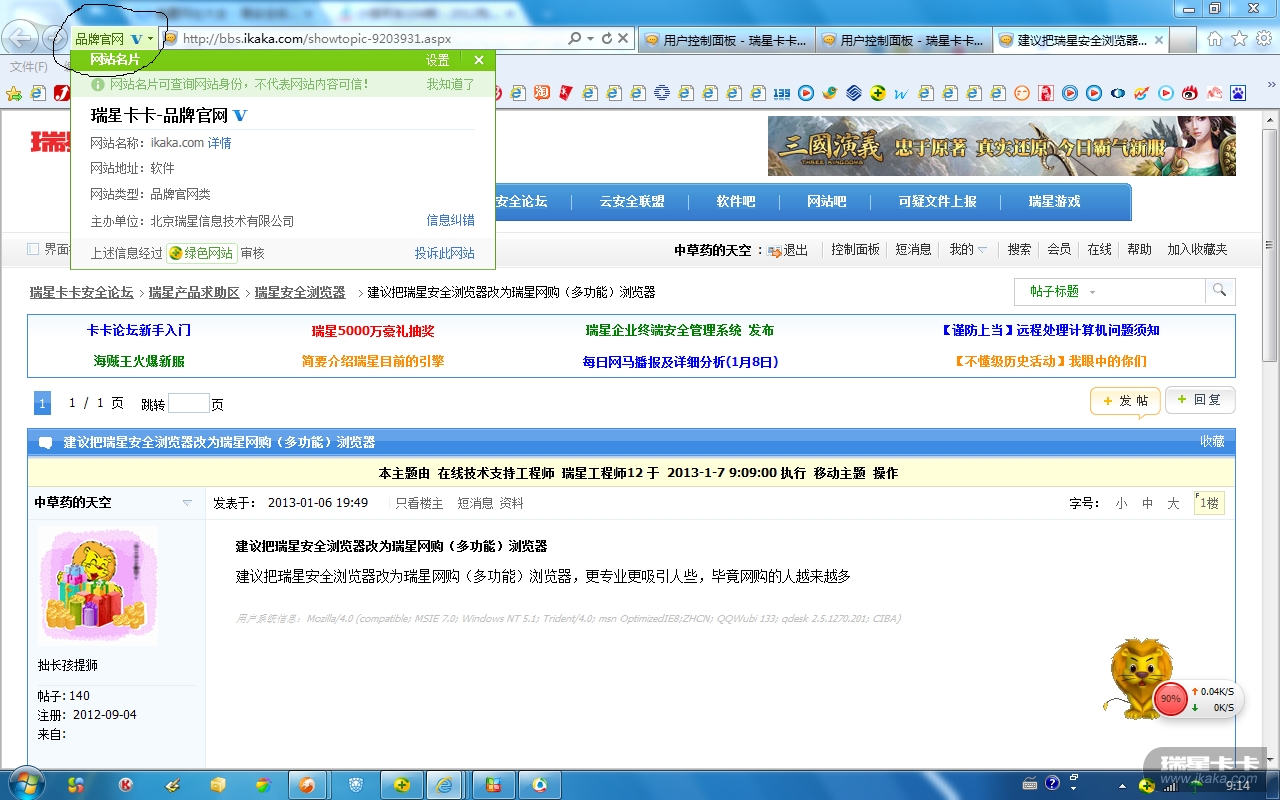Select the 小 font size option

(1121, 504)
